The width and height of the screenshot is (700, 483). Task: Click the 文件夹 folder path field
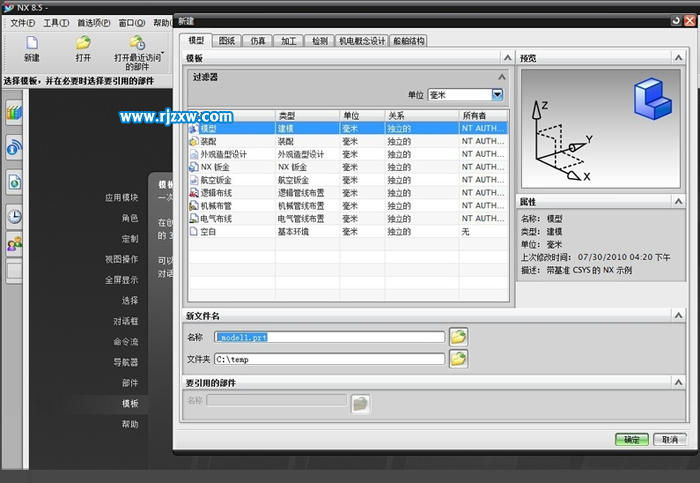(x=329, y=359)
